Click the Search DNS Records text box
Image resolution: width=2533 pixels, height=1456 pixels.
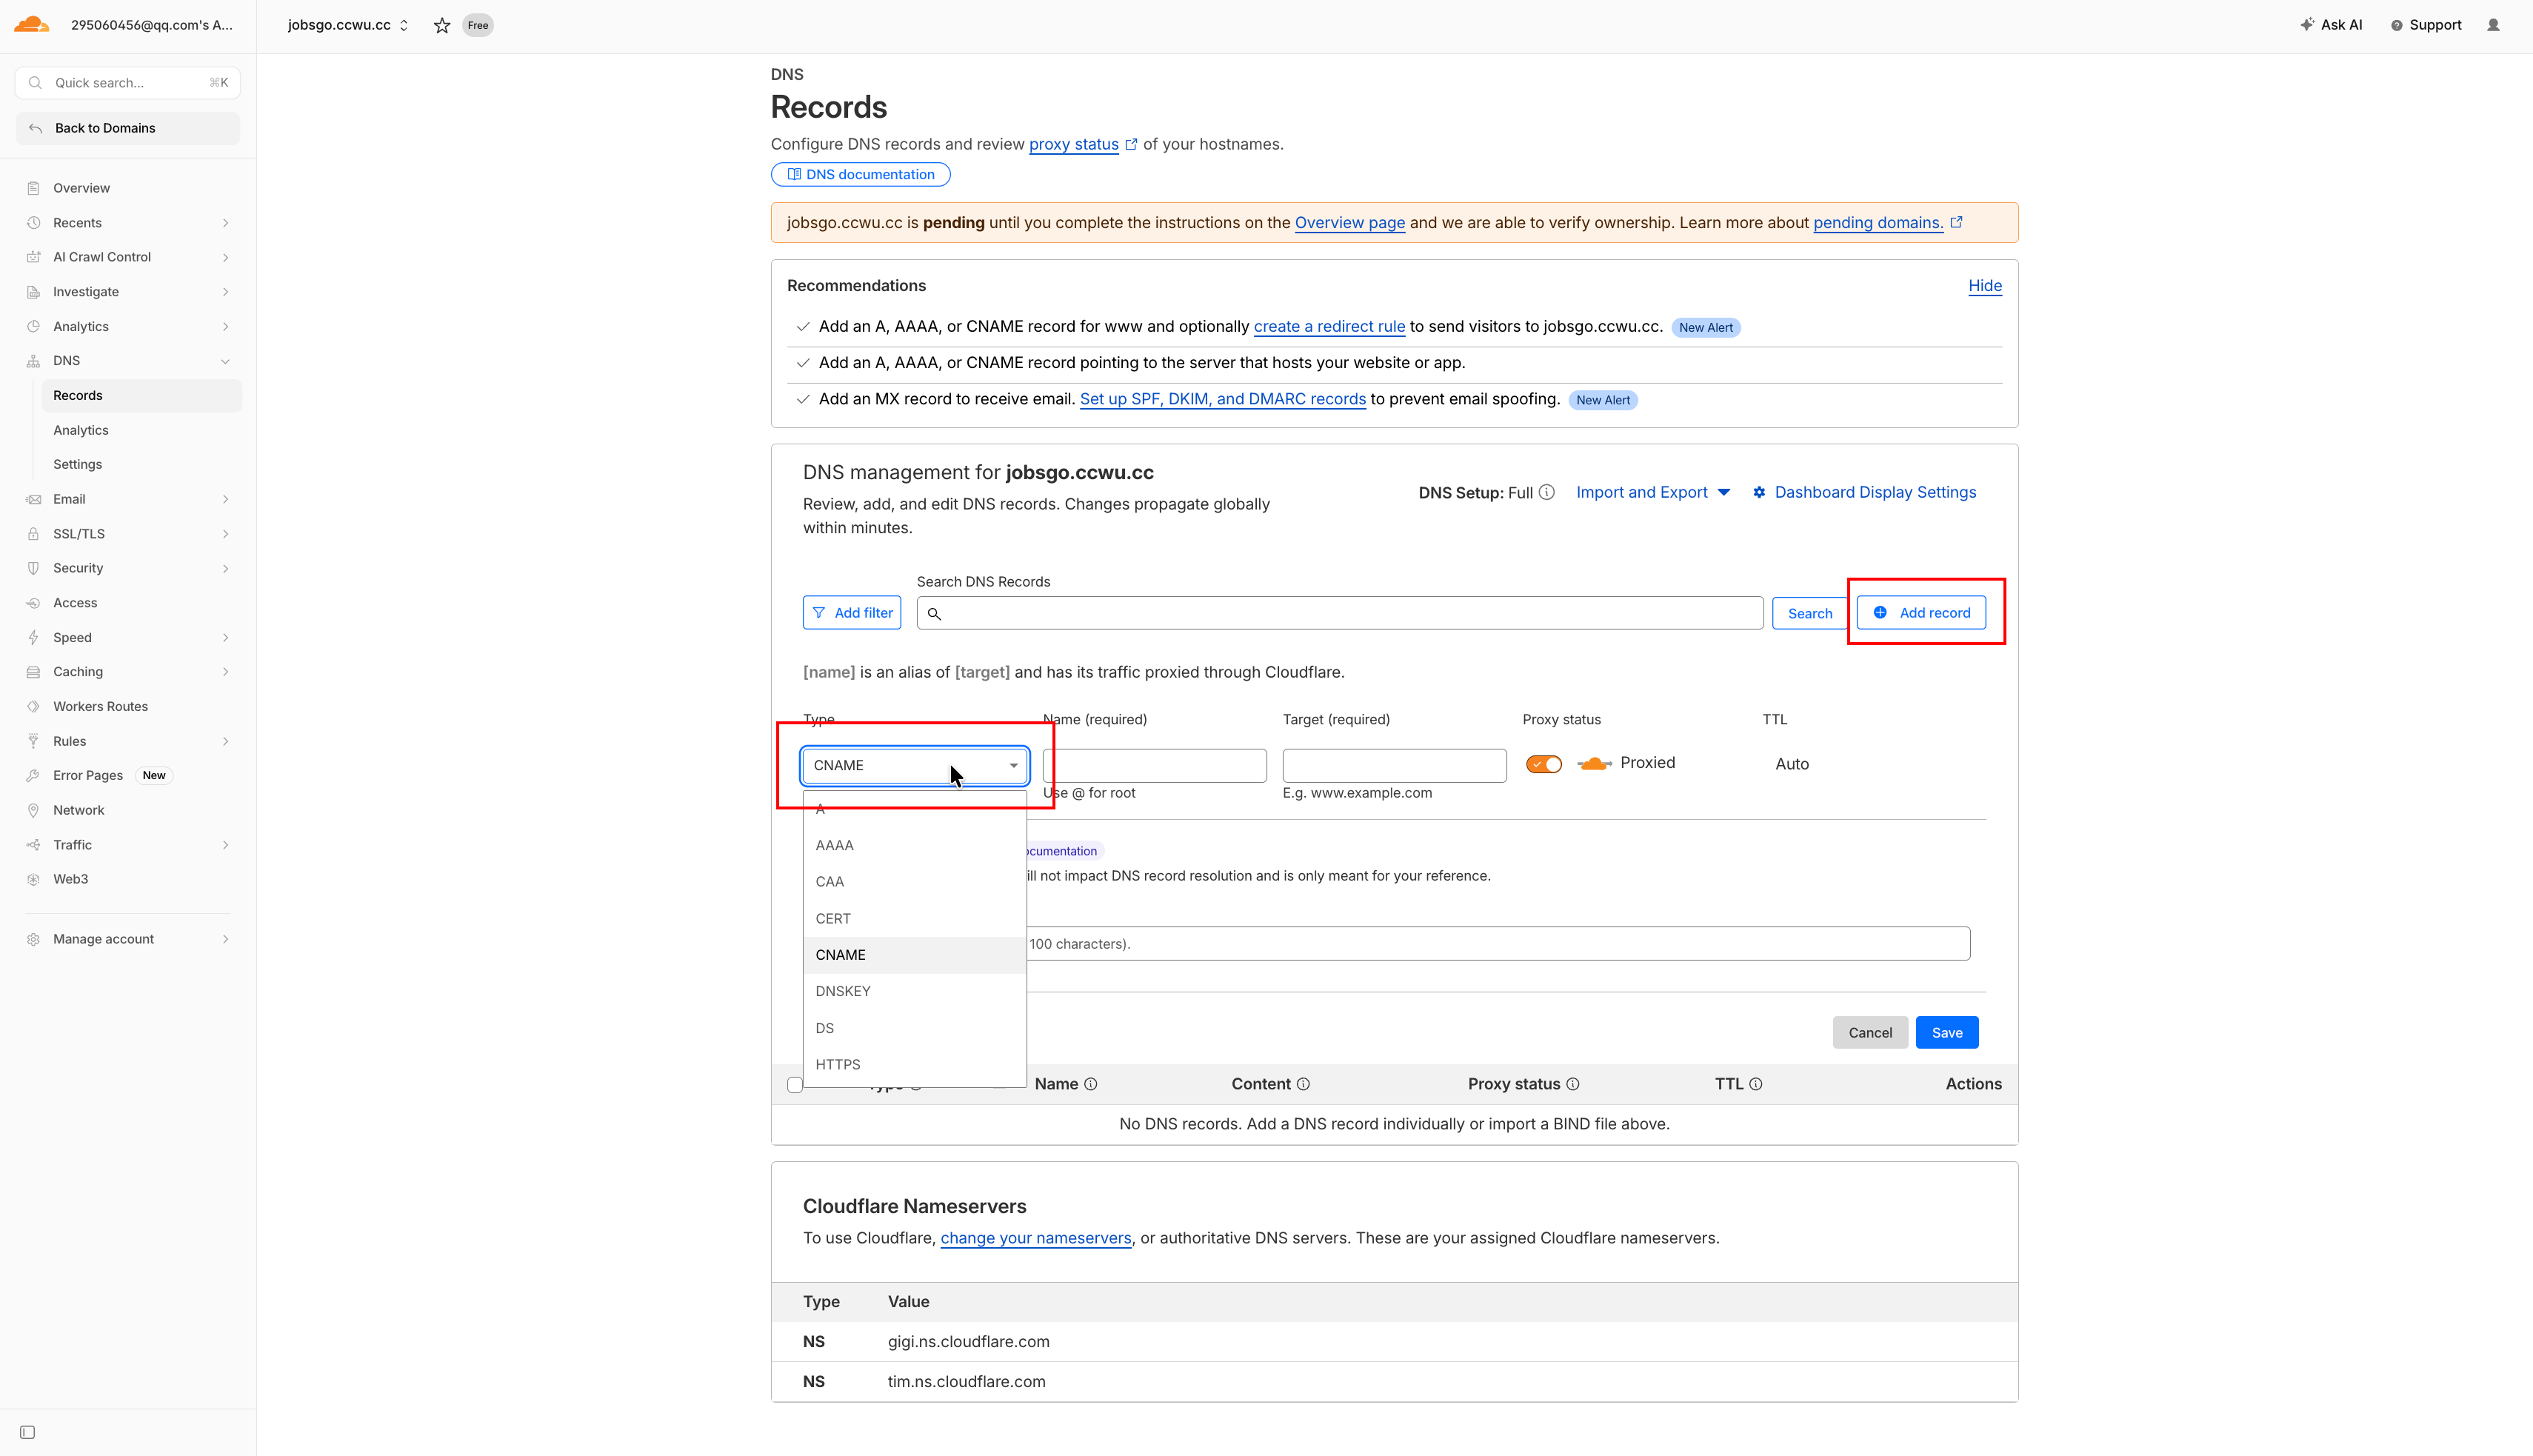1340,613
